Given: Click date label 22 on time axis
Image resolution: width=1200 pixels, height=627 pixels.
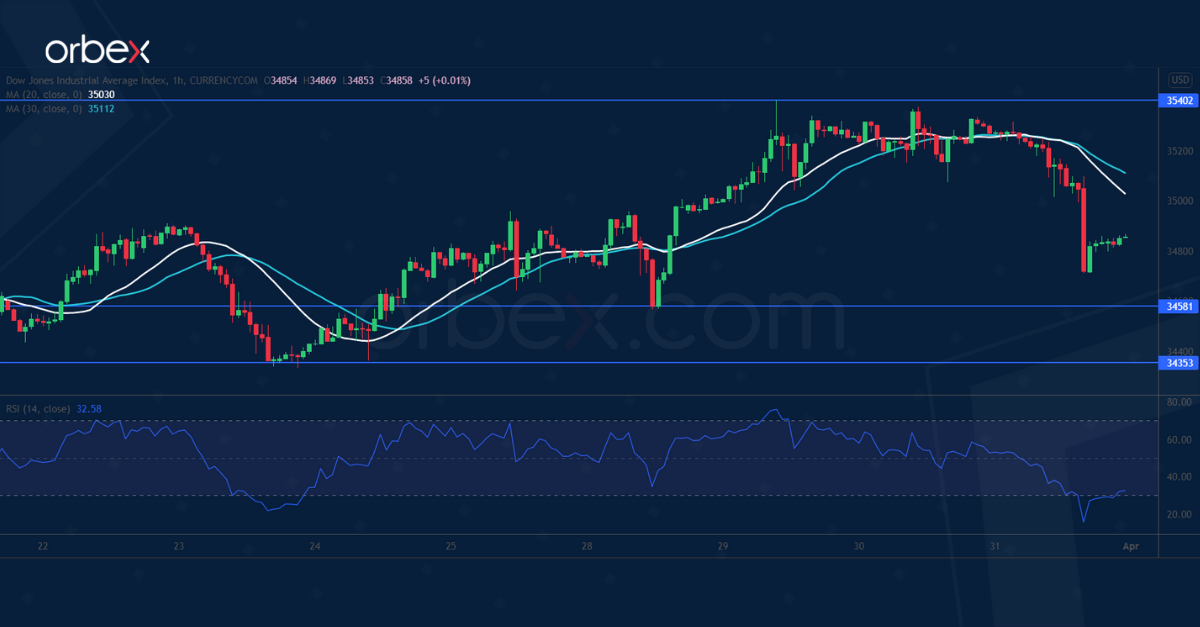Looking at the screenshot, I should tap(42, 546).
